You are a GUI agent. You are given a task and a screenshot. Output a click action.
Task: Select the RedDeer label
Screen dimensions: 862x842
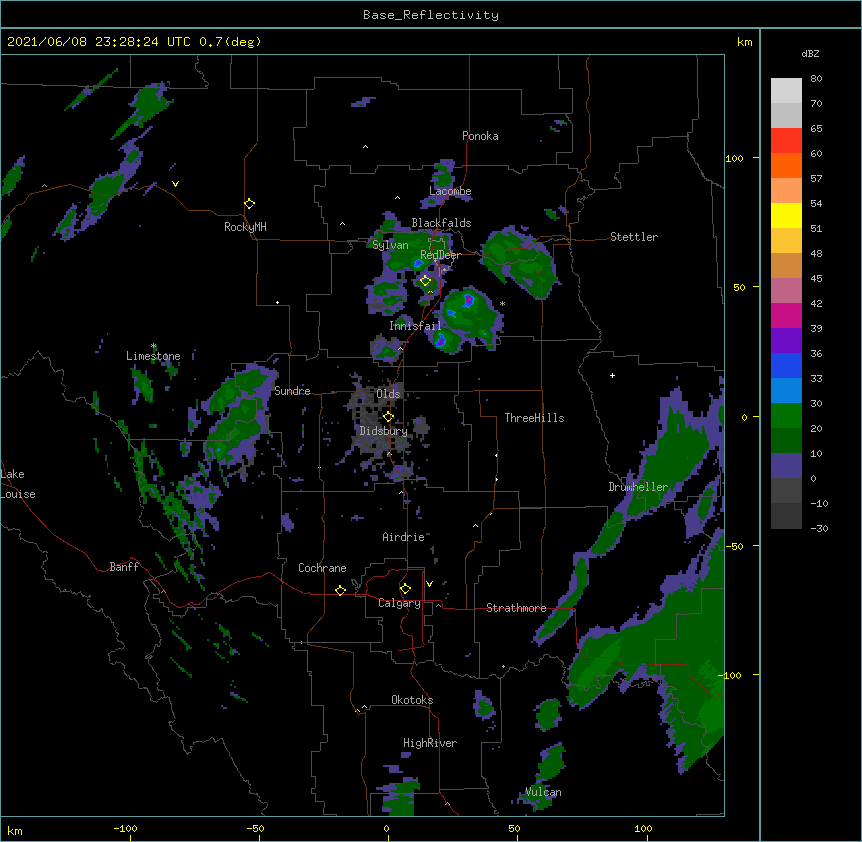click(x=440, y=255)
